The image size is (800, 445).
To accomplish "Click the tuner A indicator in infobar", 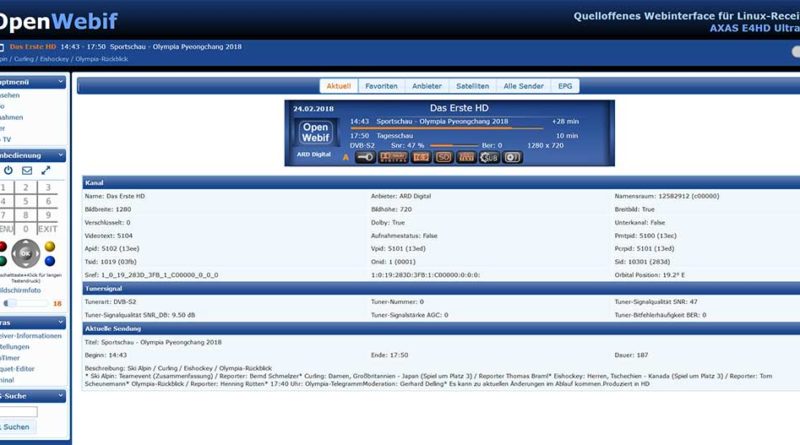I will [x=345, y=158].
